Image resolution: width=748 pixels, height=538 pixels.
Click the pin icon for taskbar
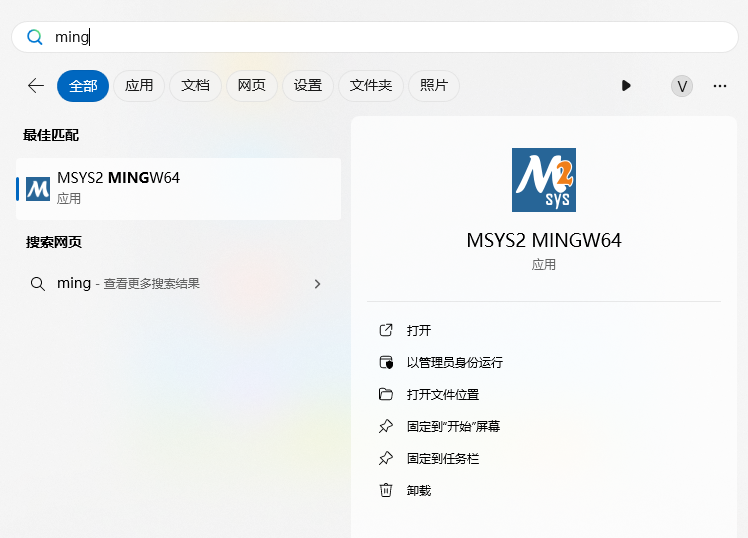pyautogui.click(x=386, y=458)
